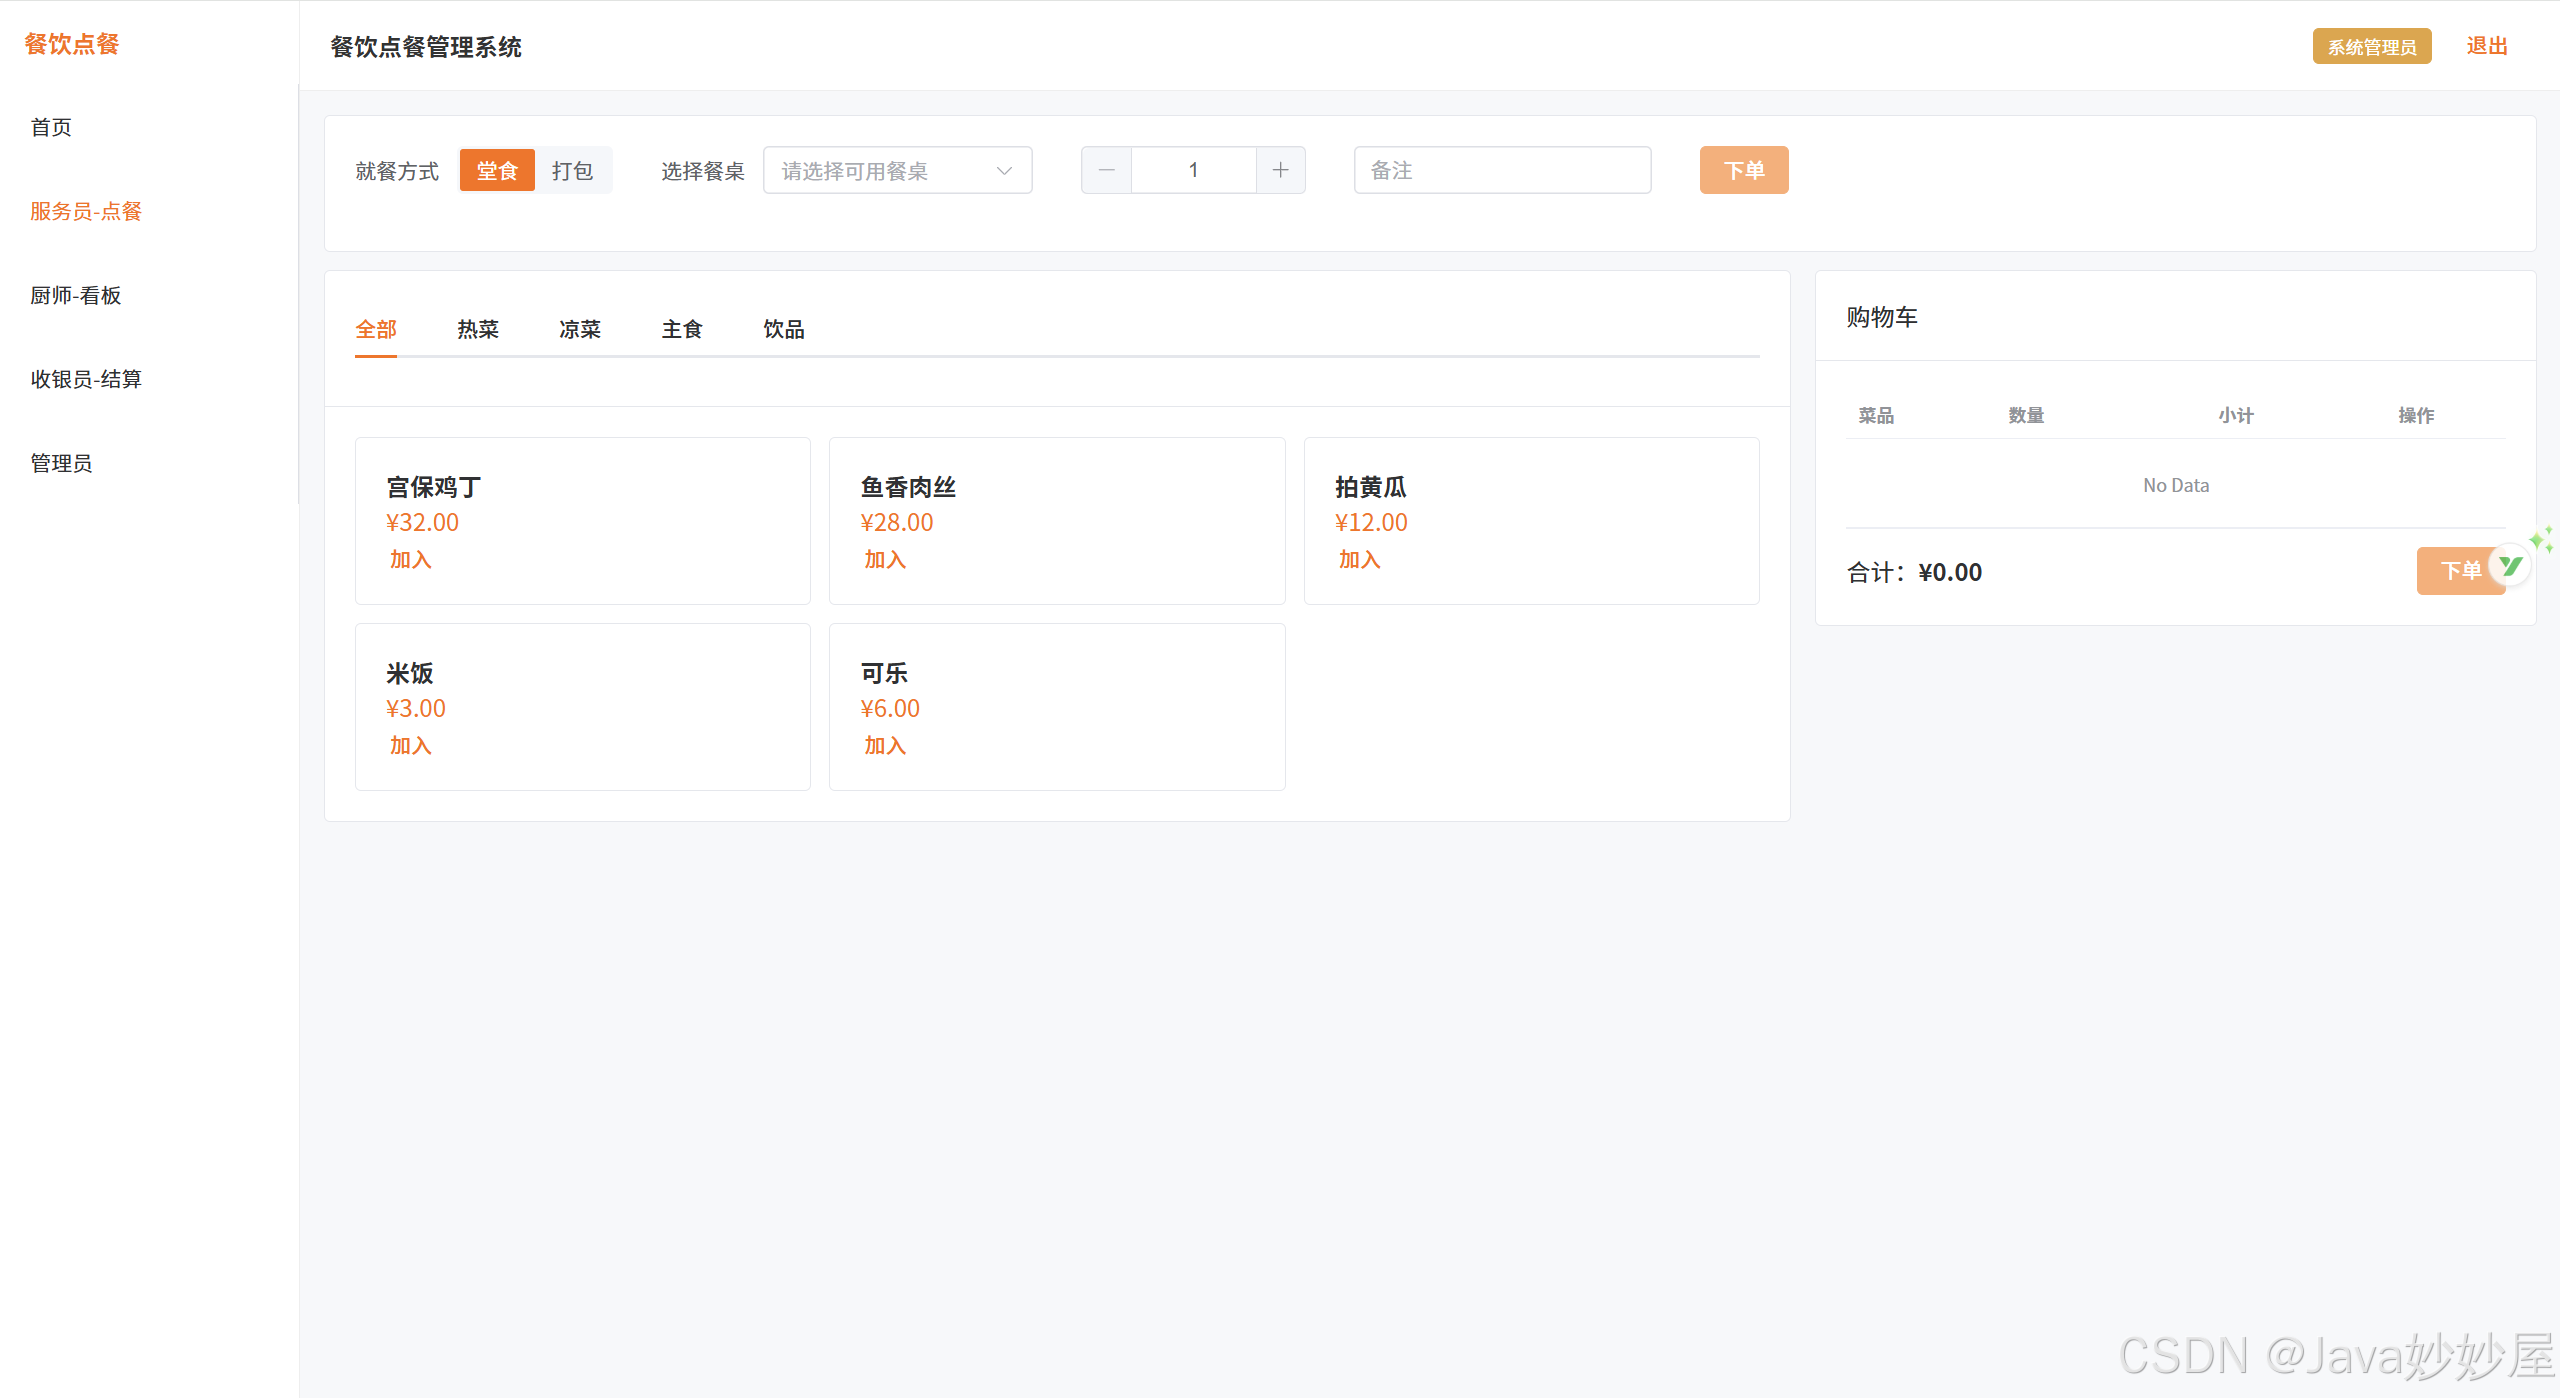
Task: Click the 备注 remarks input field
Action: click(1501, 171)
